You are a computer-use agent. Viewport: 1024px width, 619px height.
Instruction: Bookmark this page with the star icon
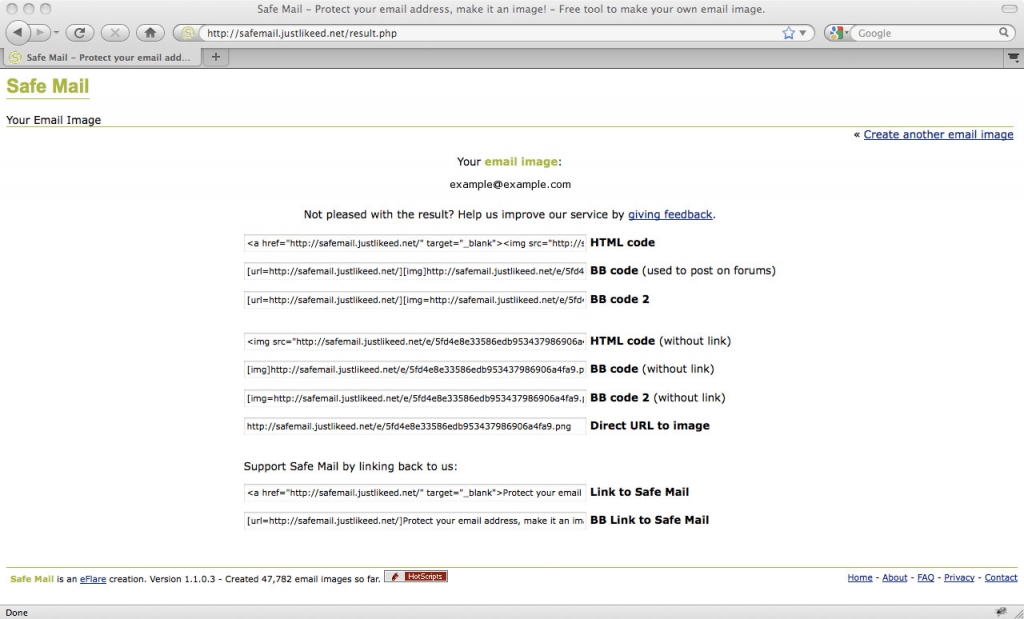point(788,33)
